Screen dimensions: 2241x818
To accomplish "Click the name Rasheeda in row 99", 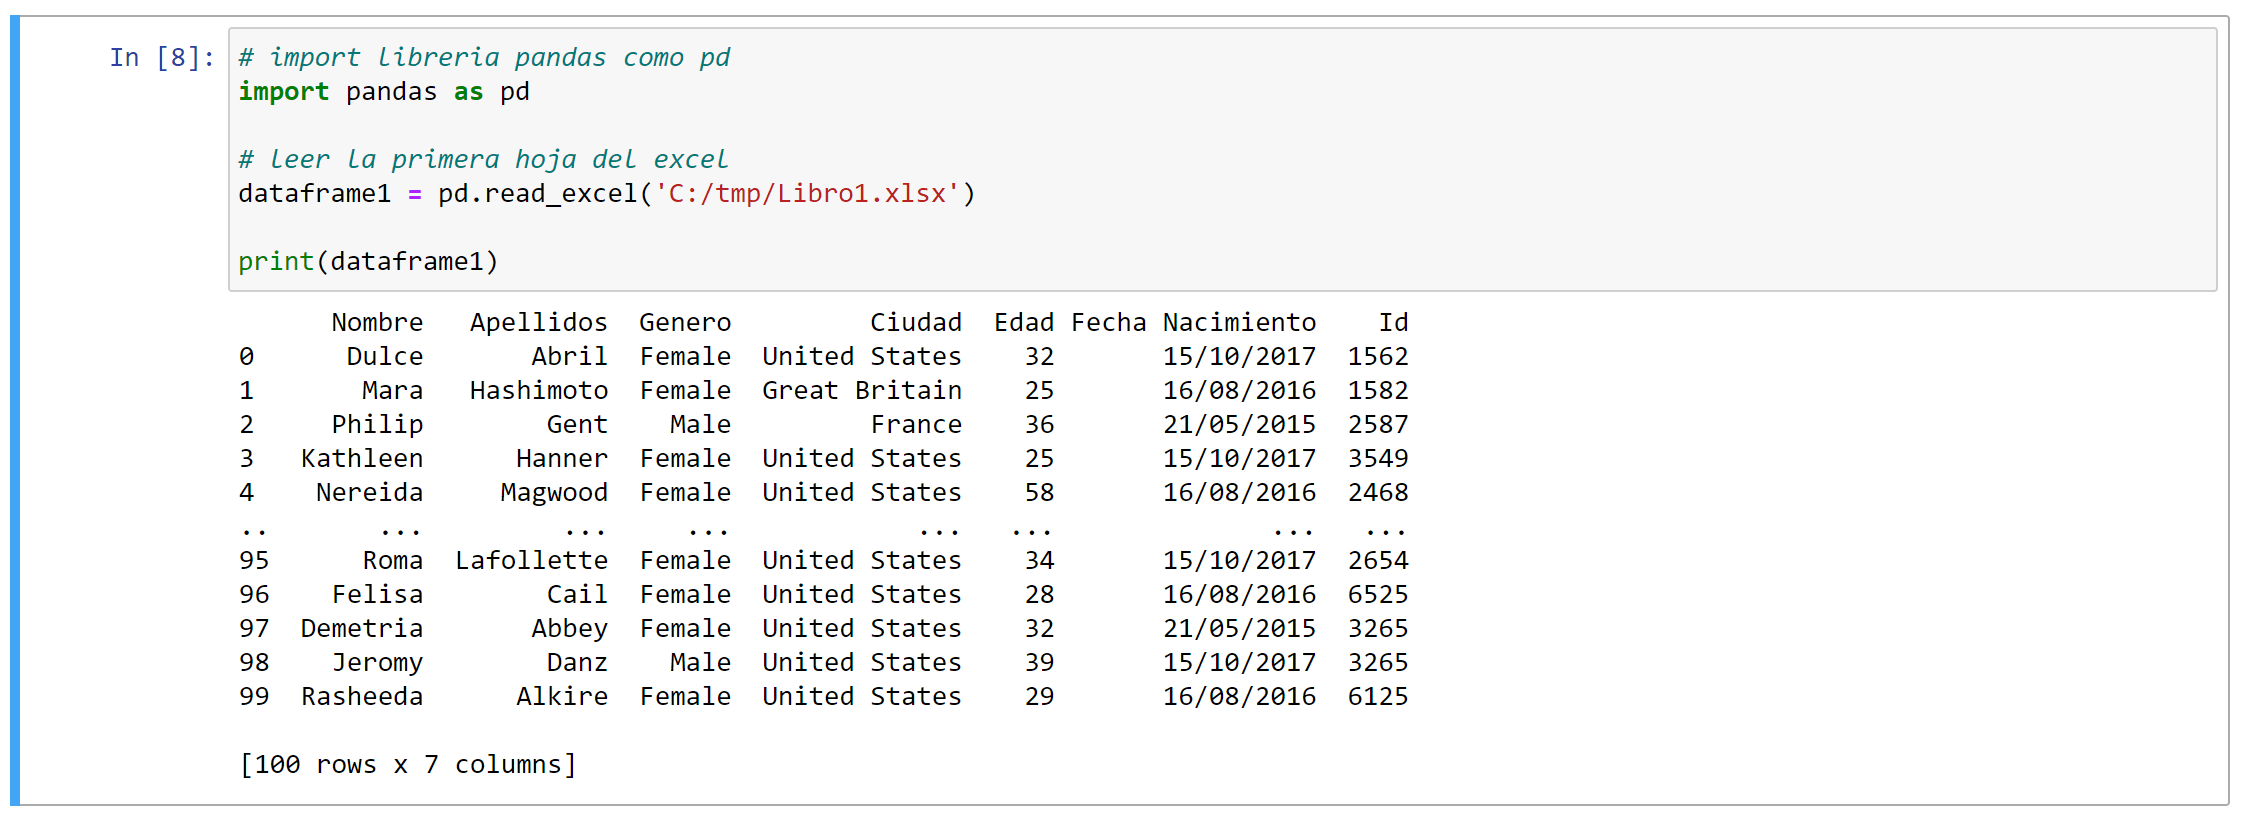I will [362, 697].
